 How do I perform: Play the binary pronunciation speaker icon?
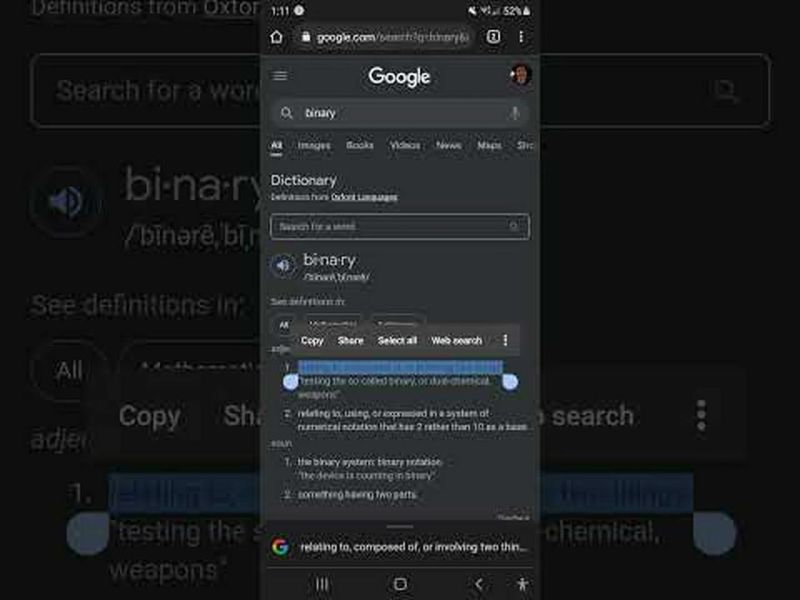tap(283, 265)
